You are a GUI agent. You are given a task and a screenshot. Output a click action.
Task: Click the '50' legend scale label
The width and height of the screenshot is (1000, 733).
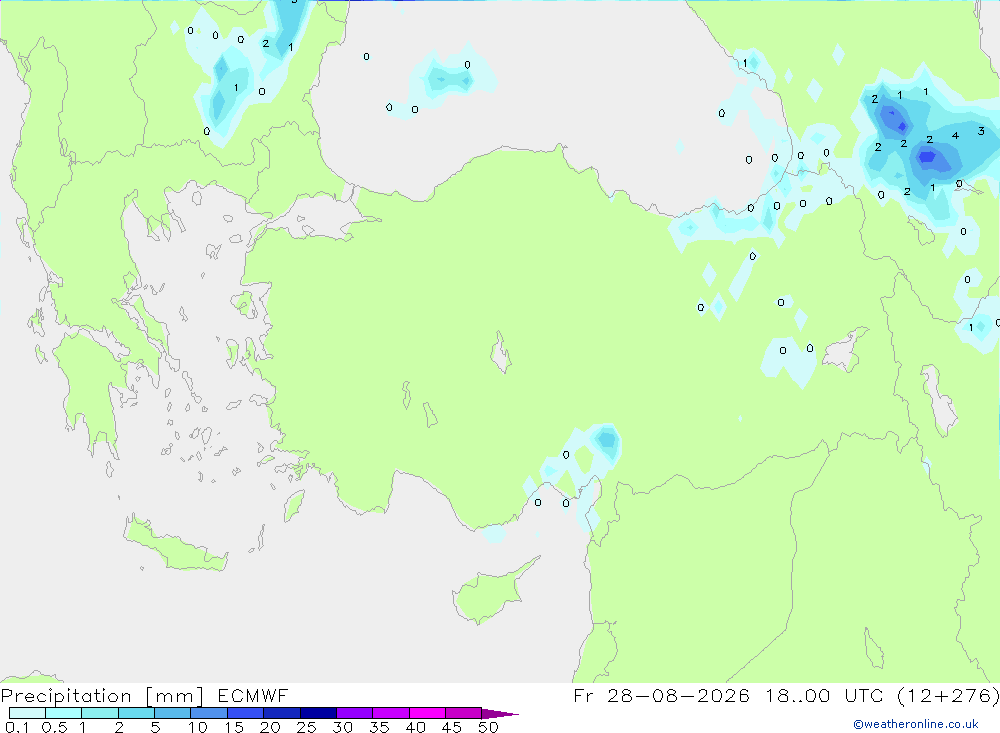[488, 727]
